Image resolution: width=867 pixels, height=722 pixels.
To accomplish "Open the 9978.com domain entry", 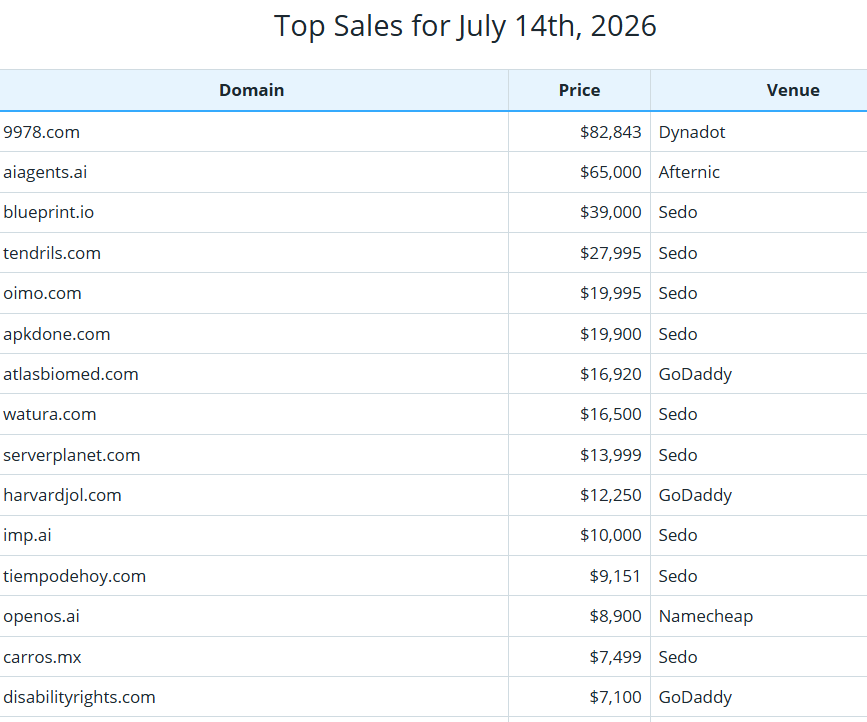I will click(41, 132).
